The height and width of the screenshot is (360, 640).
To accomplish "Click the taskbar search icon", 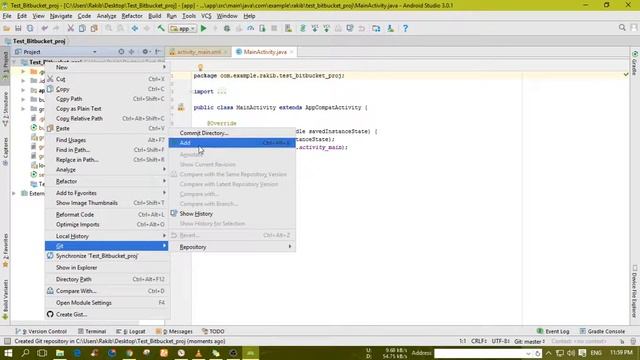I will (25, 353).
